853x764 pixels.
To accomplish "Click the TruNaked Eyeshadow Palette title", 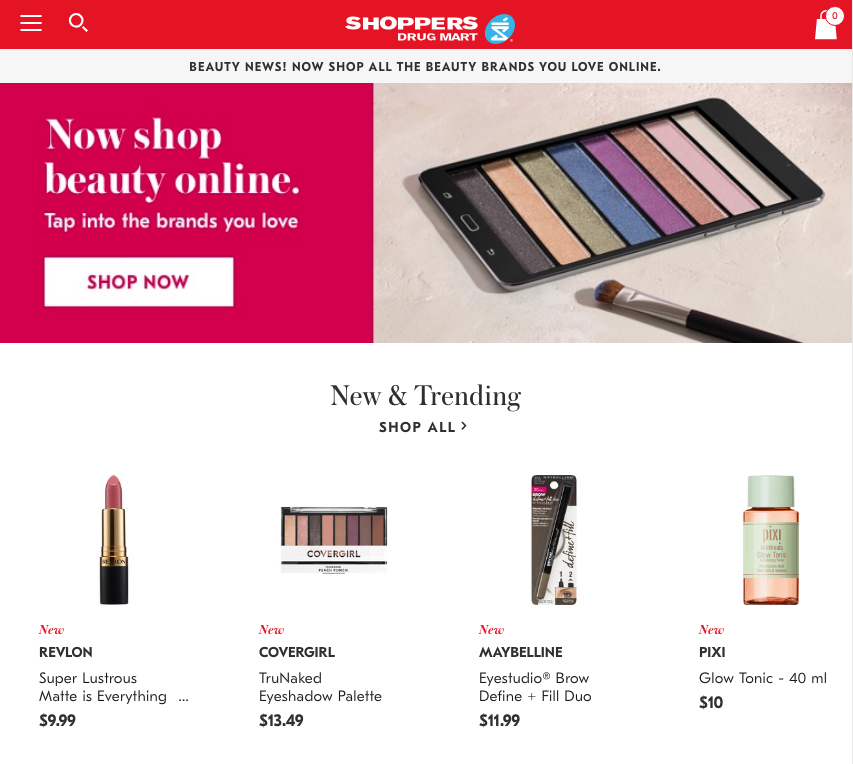I will click(320, 687).
